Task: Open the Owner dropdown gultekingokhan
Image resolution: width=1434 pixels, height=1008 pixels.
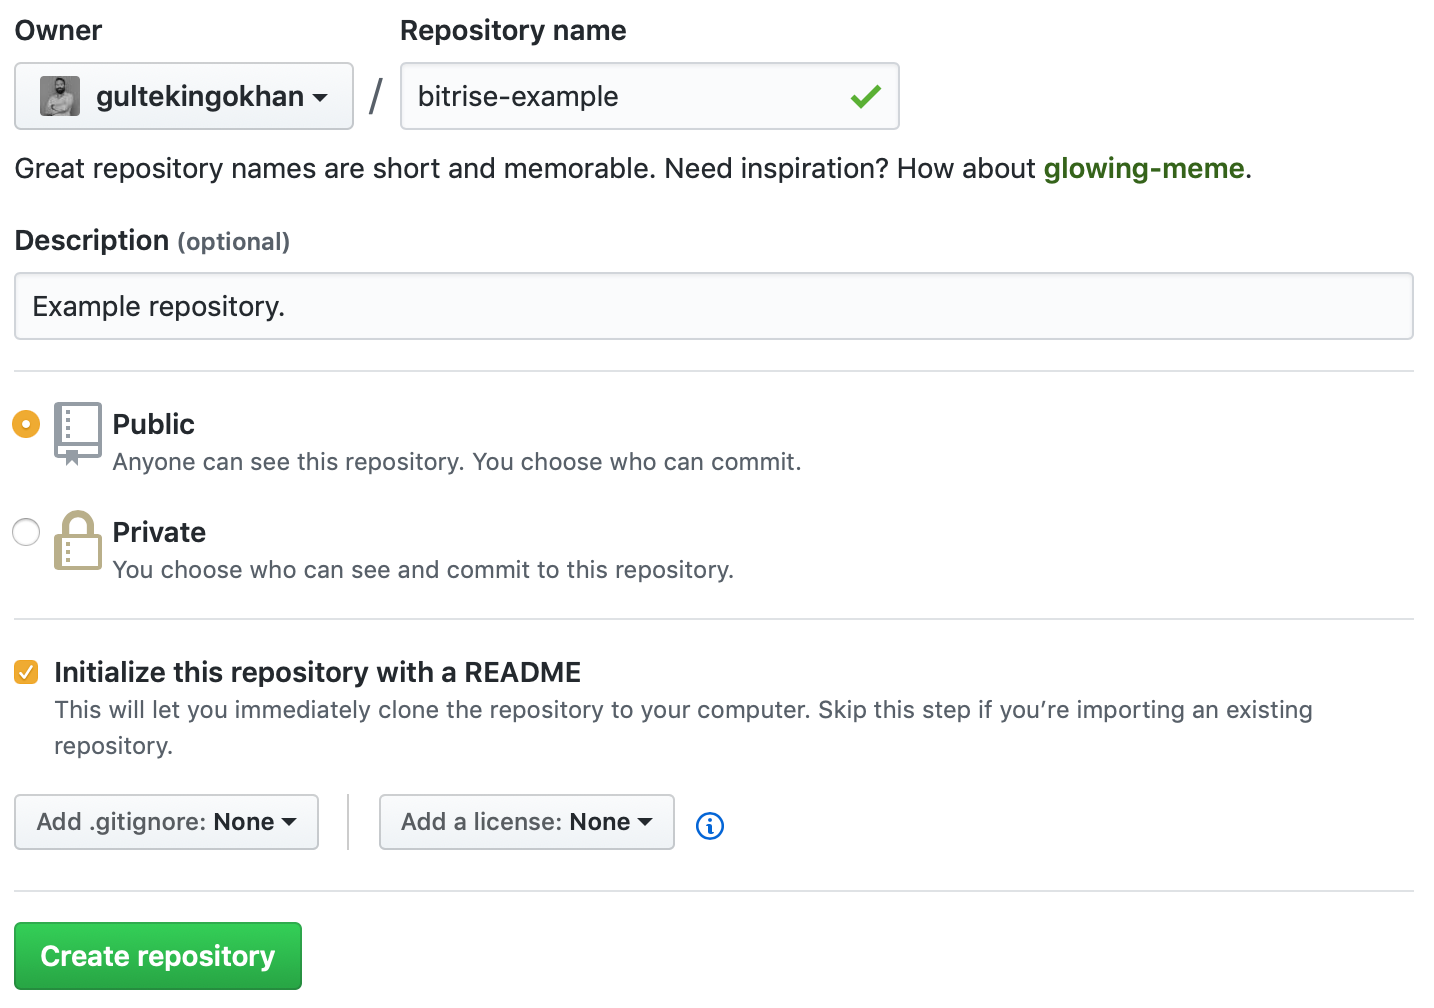Action: point(184,96)
